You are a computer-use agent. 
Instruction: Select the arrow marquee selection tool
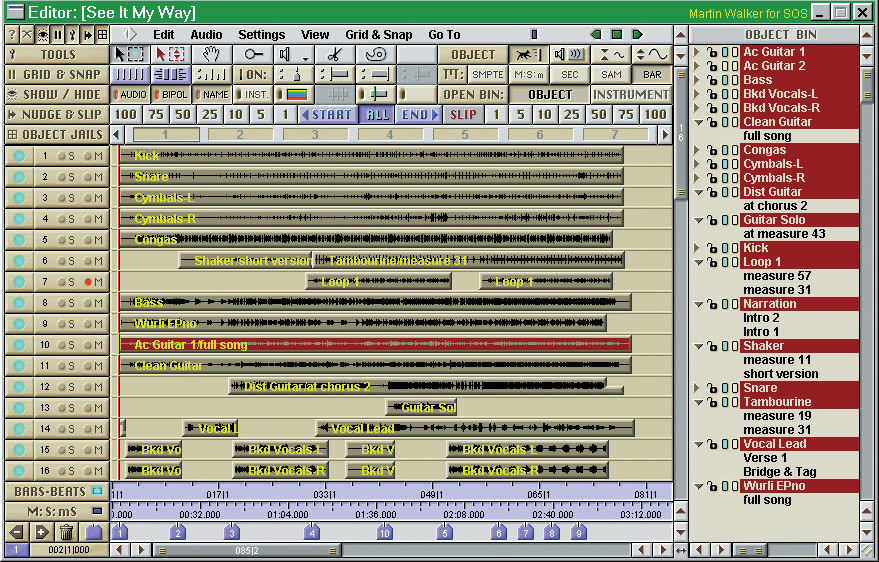129,54
